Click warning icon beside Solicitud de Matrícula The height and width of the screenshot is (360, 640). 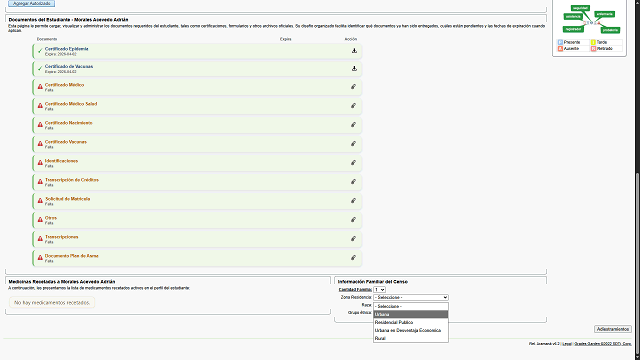coord(40,200)
